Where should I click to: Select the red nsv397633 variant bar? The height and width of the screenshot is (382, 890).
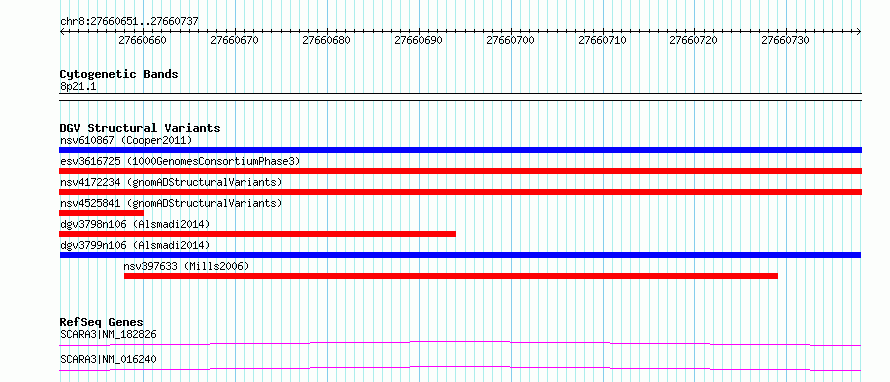click(451, 276)
